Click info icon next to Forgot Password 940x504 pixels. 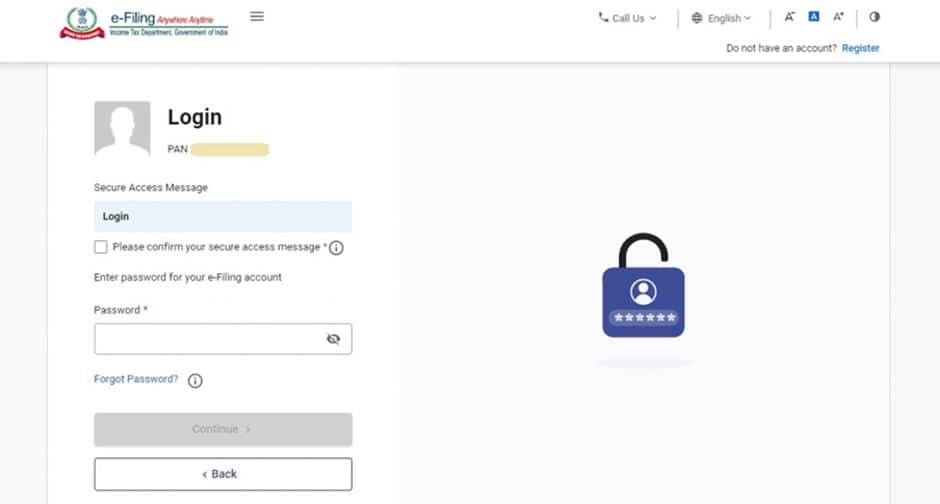tap(195, 381)
